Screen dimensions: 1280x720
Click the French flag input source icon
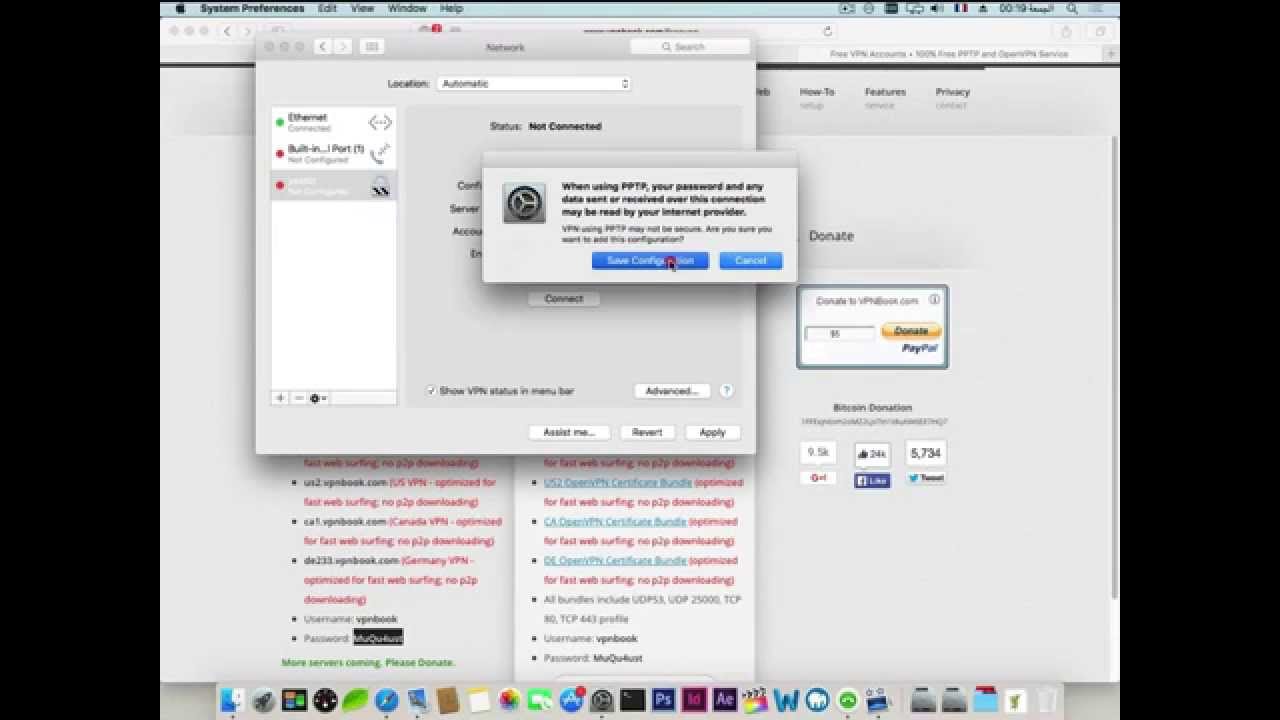pyautogui.click(x=960, y=8)
